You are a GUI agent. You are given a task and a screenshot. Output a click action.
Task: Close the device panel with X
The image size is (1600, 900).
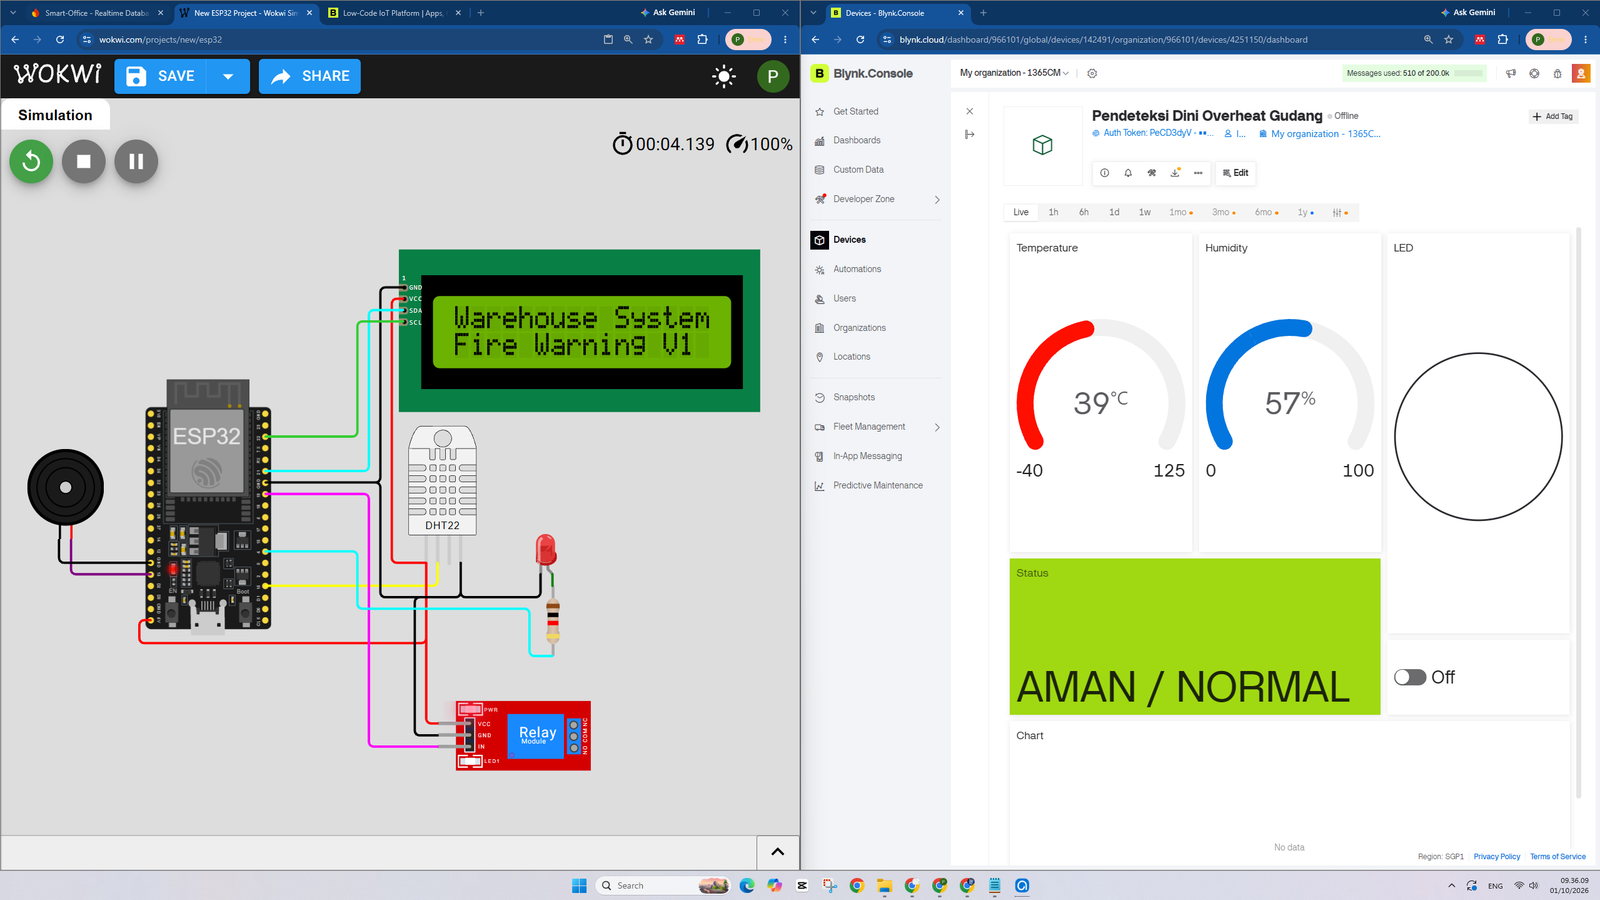click(x=969, y=111)
